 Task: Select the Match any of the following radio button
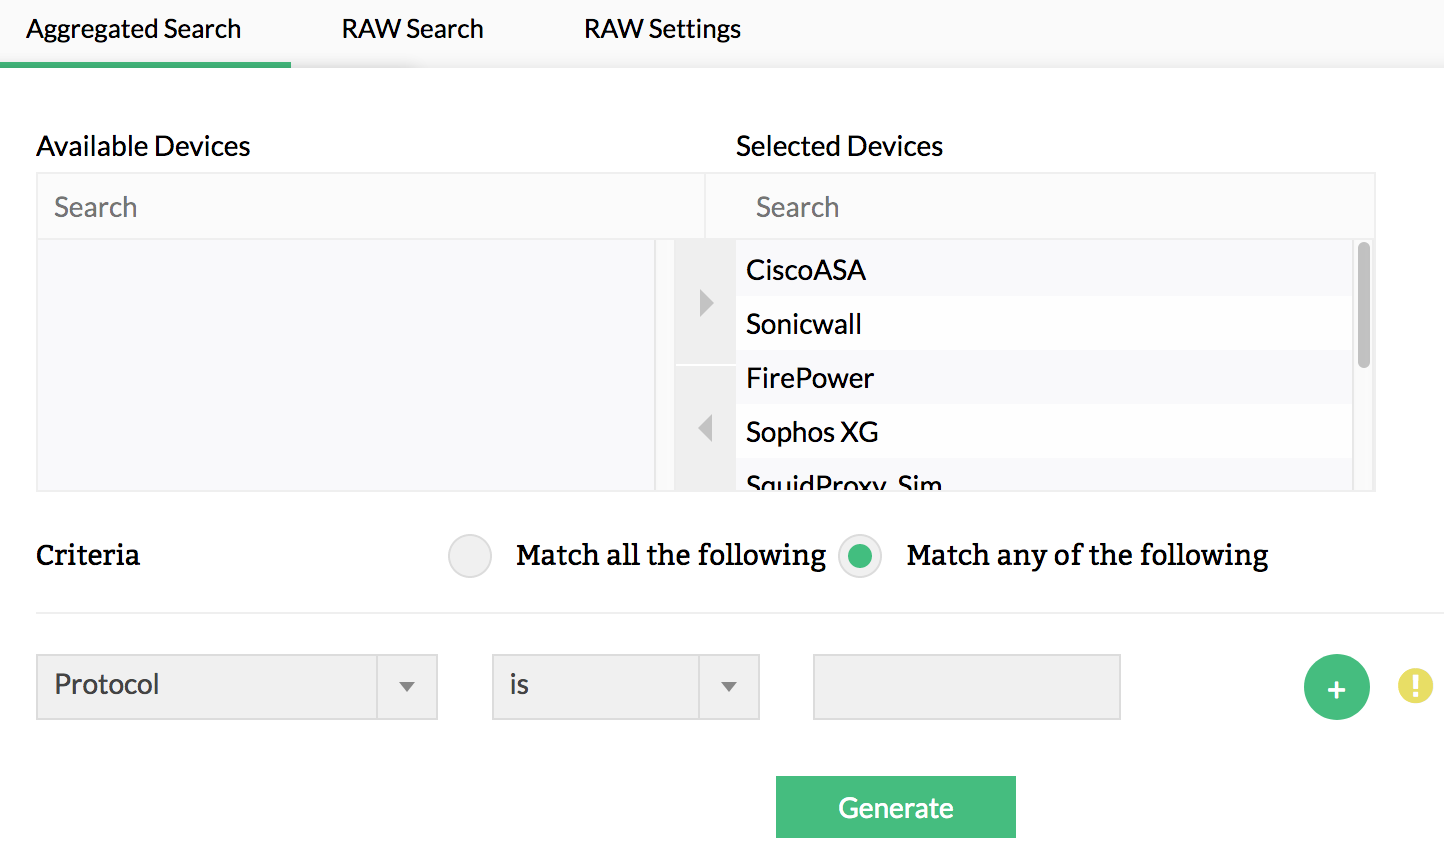coord(860,556)
